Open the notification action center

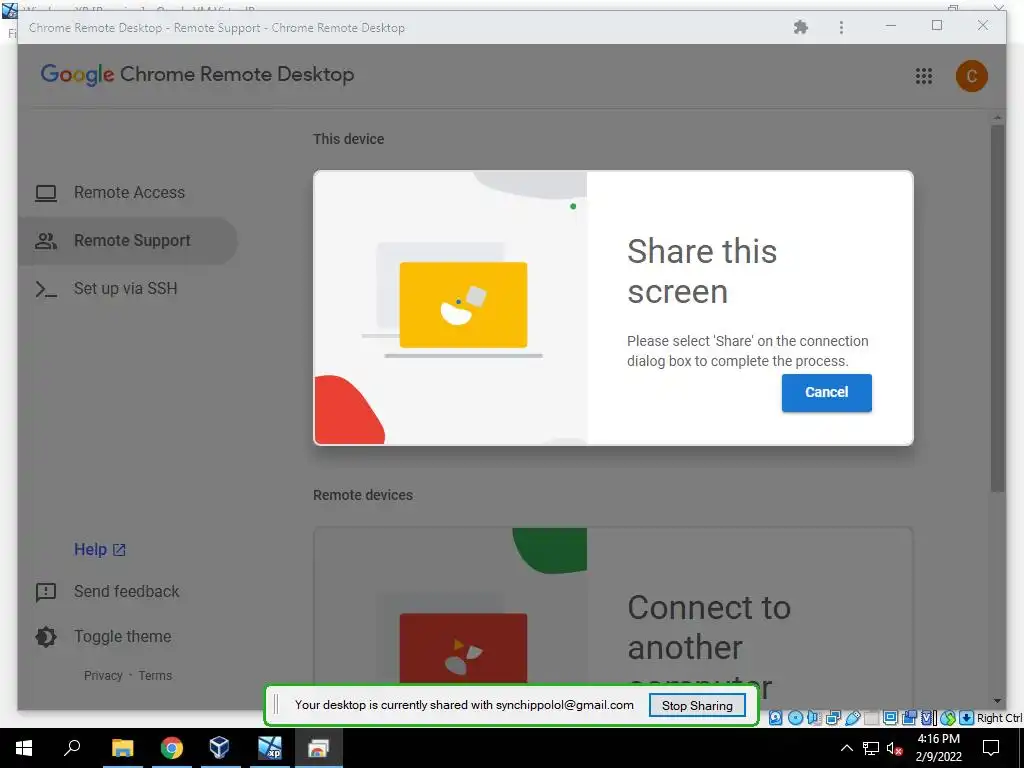pos(991,748)
